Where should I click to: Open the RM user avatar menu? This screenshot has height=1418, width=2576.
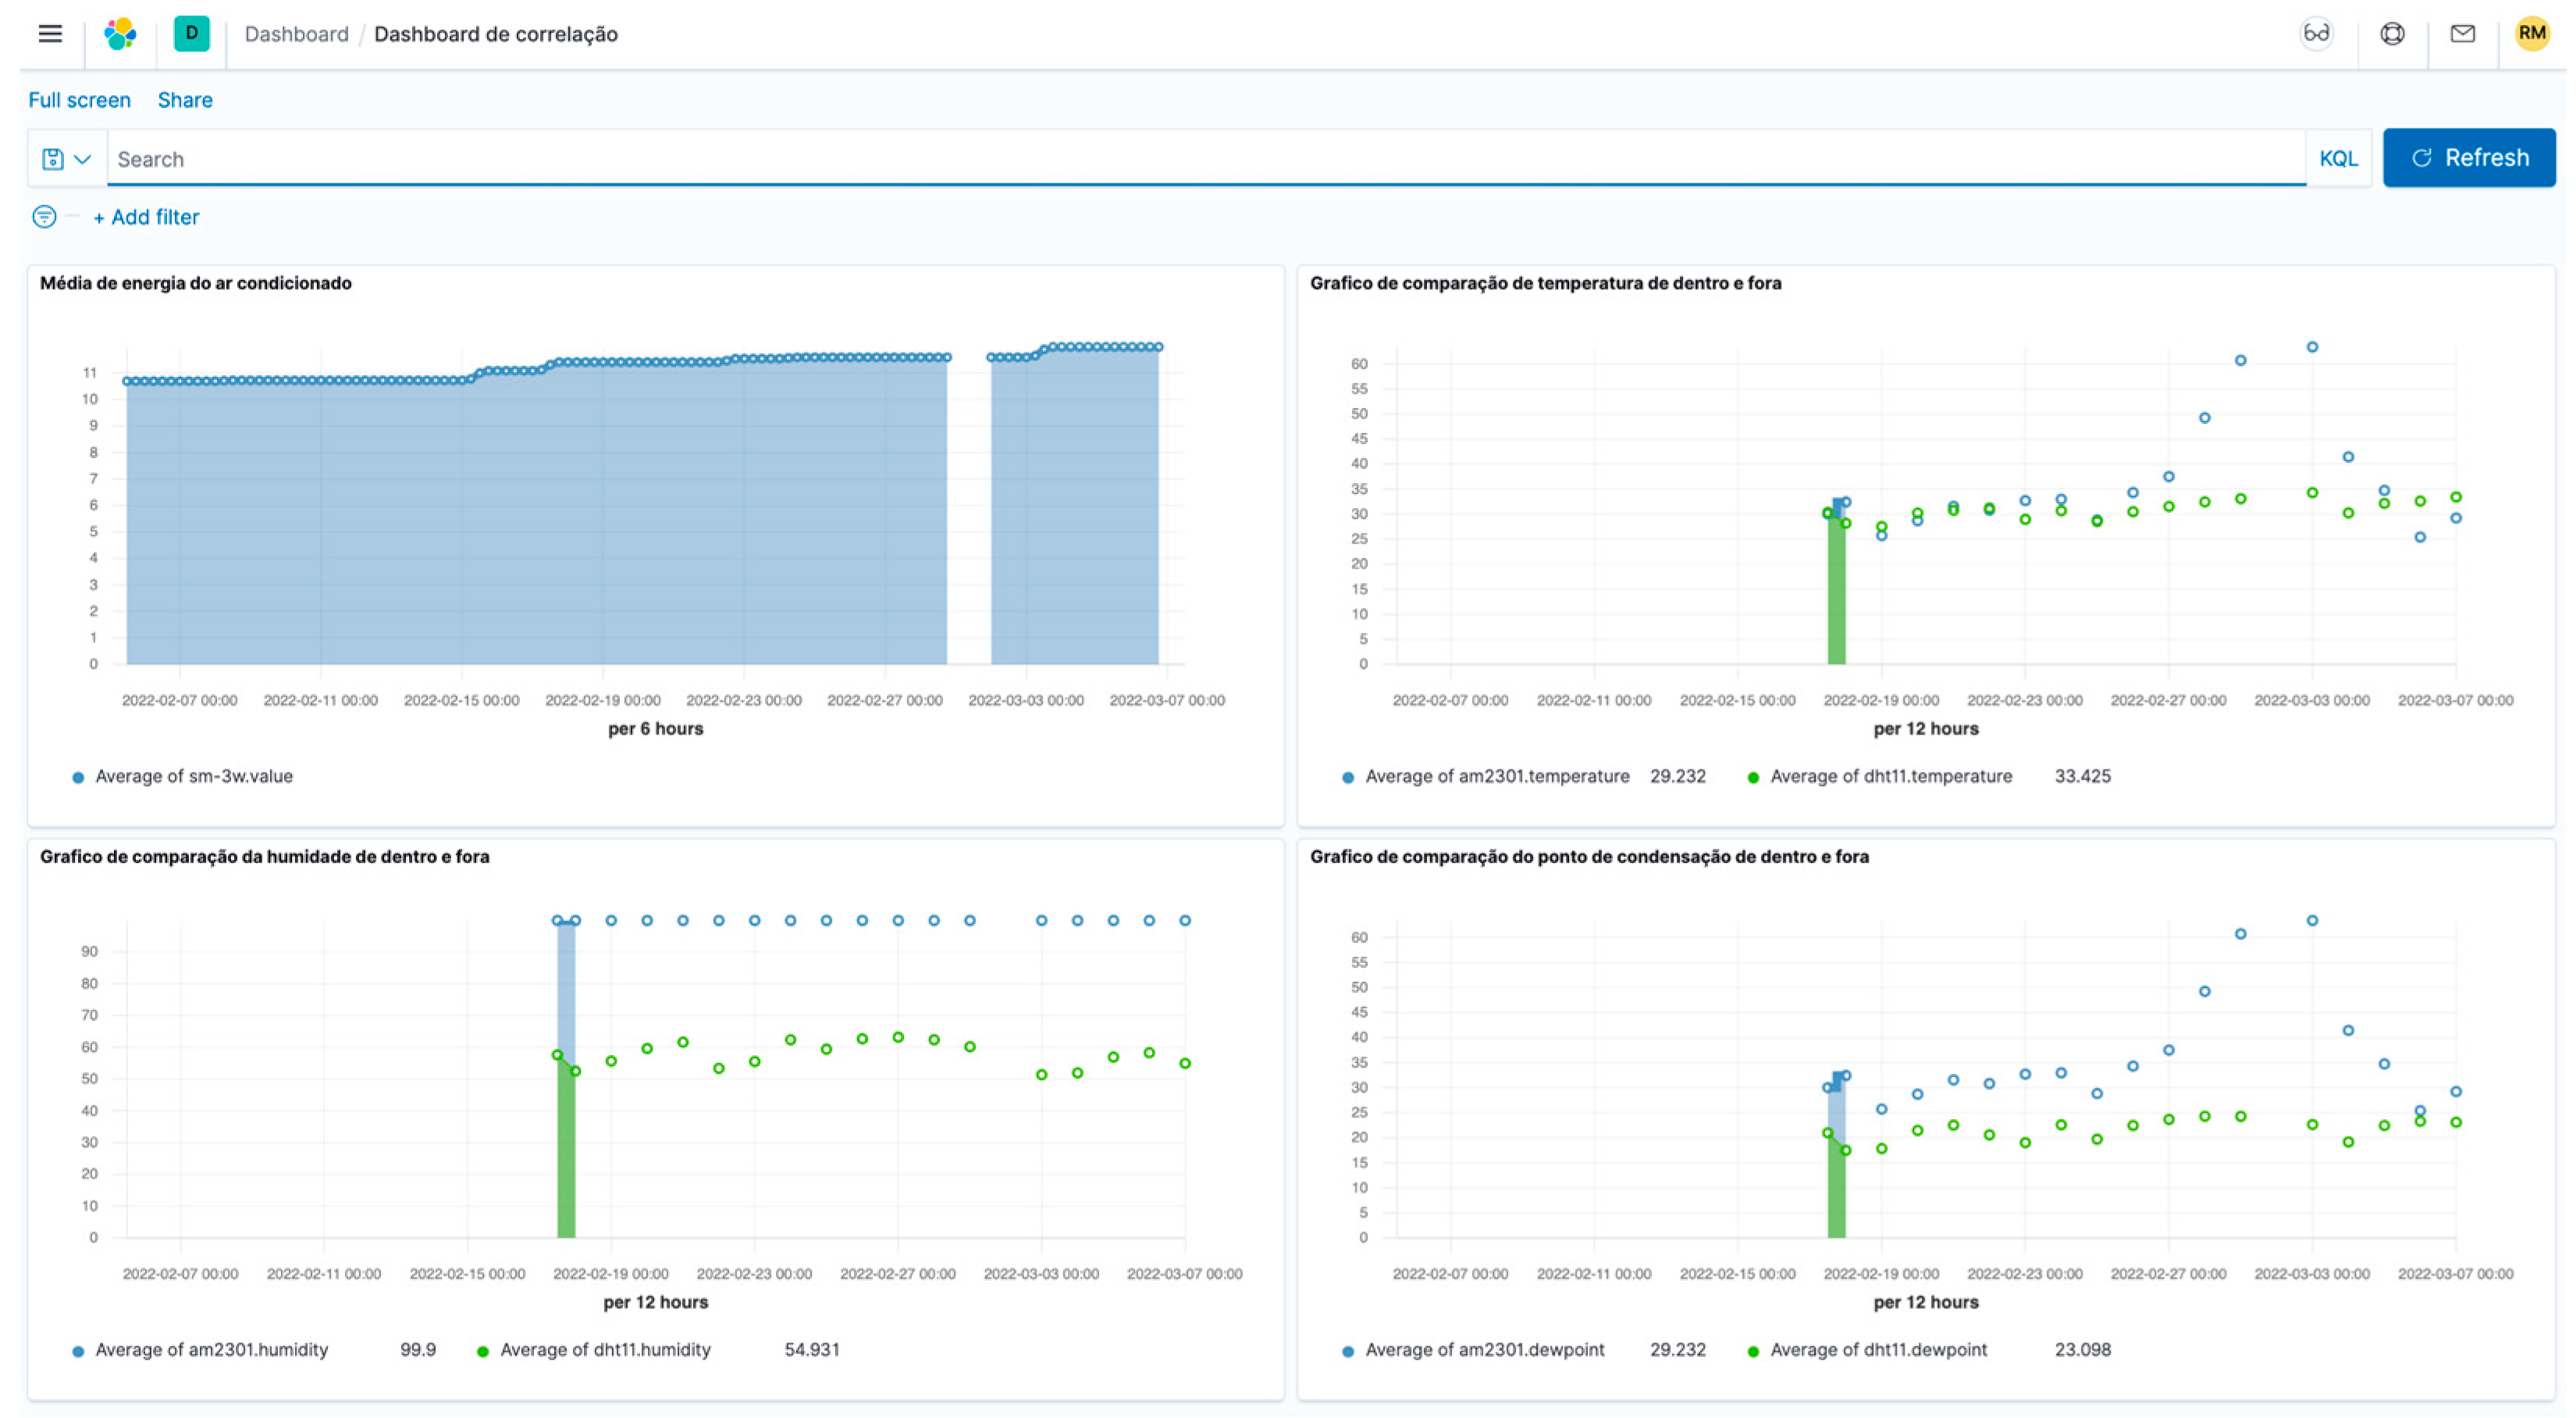[2532, 34]
